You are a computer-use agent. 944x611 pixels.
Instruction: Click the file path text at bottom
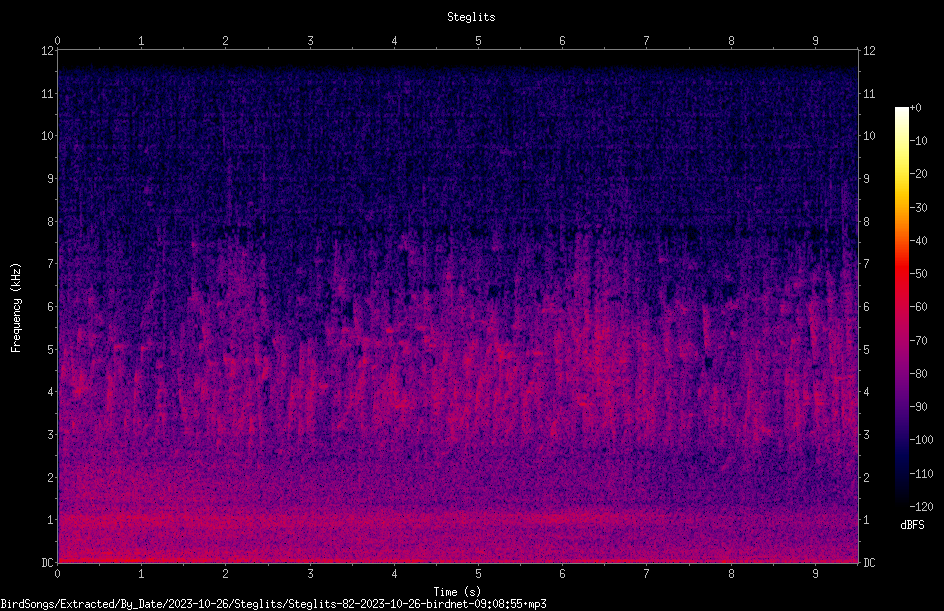point(273,604)
